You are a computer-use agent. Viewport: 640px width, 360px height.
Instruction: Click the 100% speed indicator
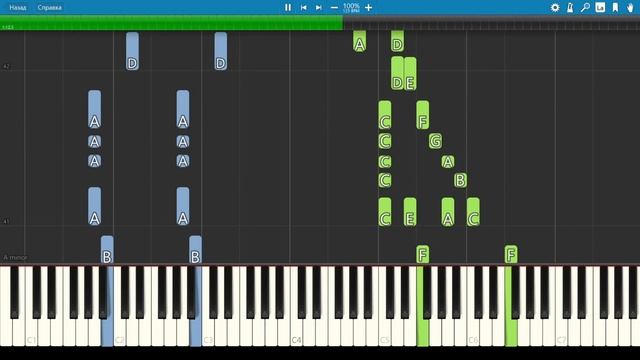351,6
